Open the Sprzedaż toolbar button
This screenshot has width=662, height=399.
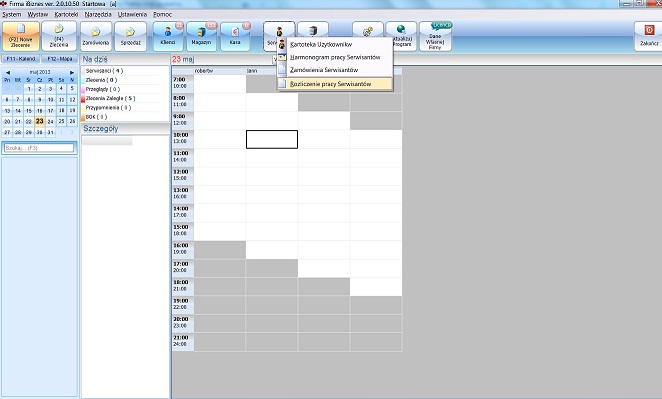(130, 36)
